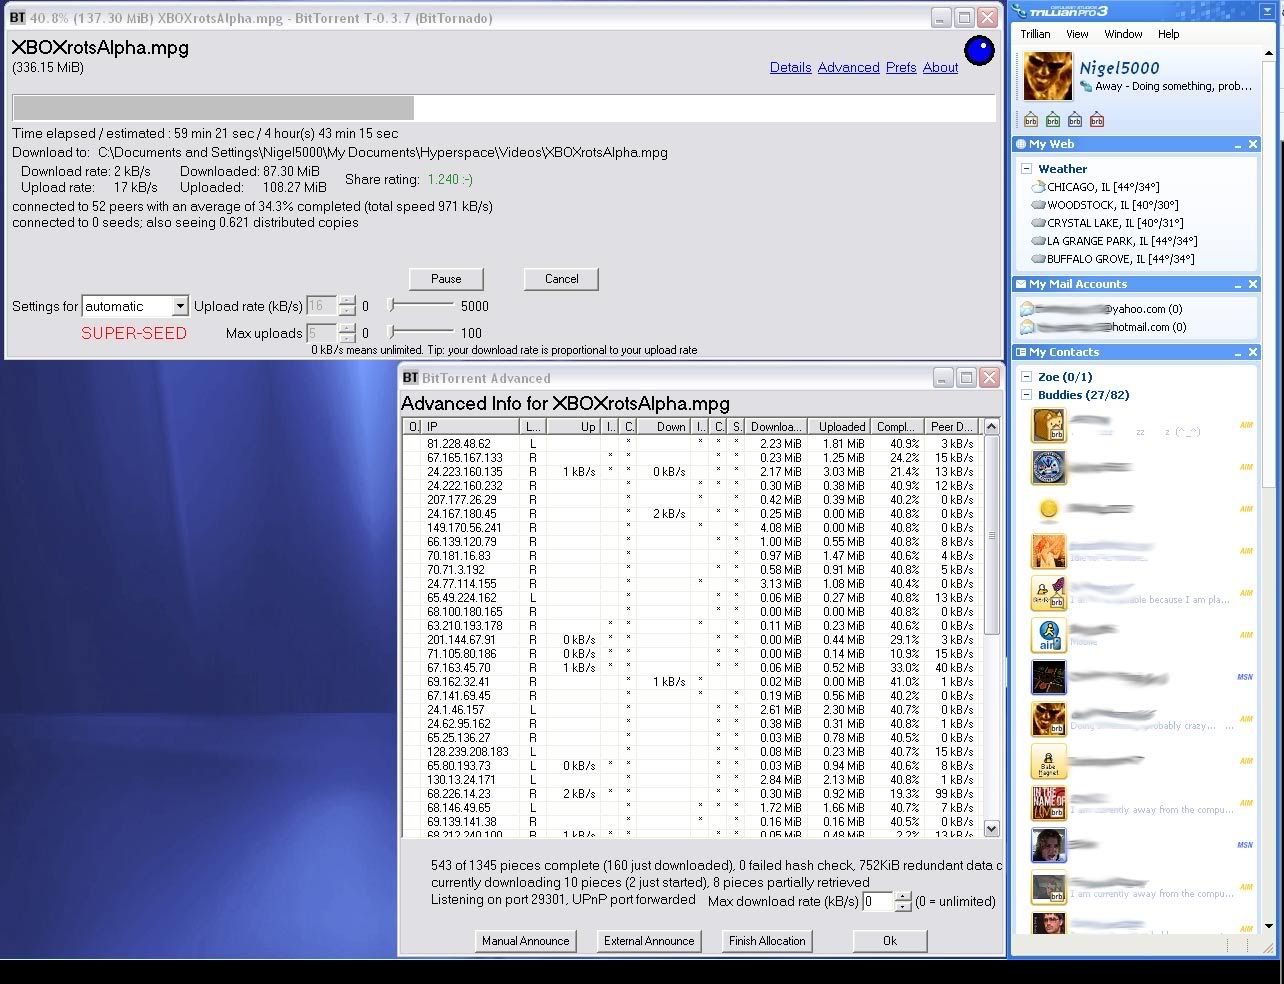This screenshot has width=1284, height=984.
Task: Click the red brb status icon
Action: point(1097,120)
